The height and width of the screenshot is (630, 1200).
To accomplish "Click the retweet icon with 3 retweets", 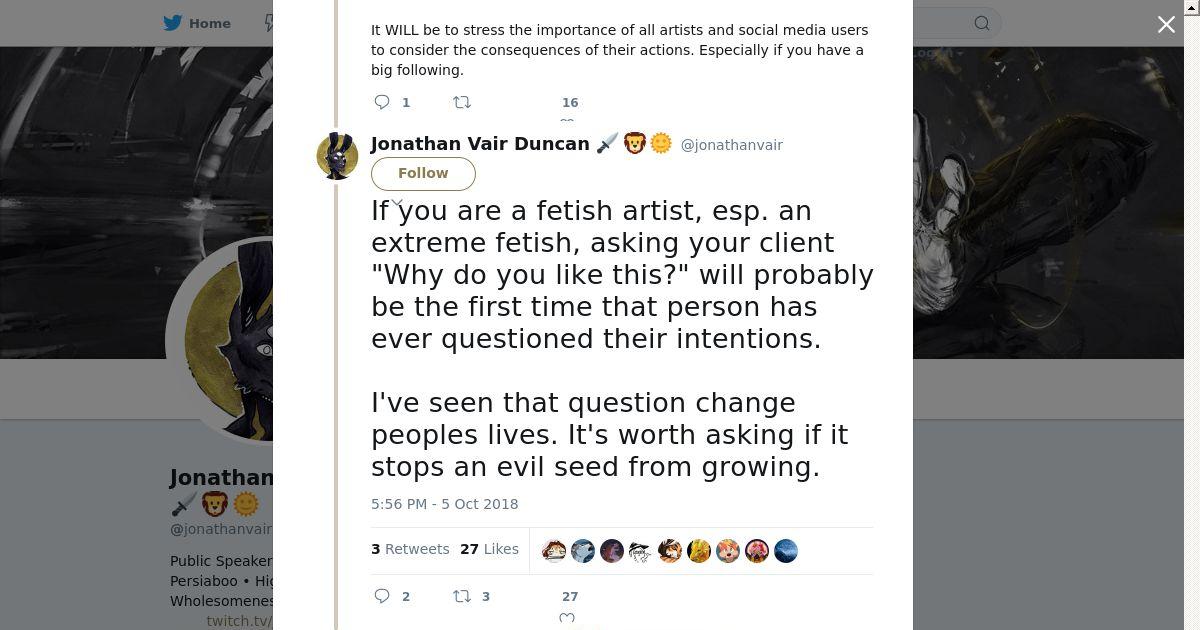I will (x=462, y=596).
